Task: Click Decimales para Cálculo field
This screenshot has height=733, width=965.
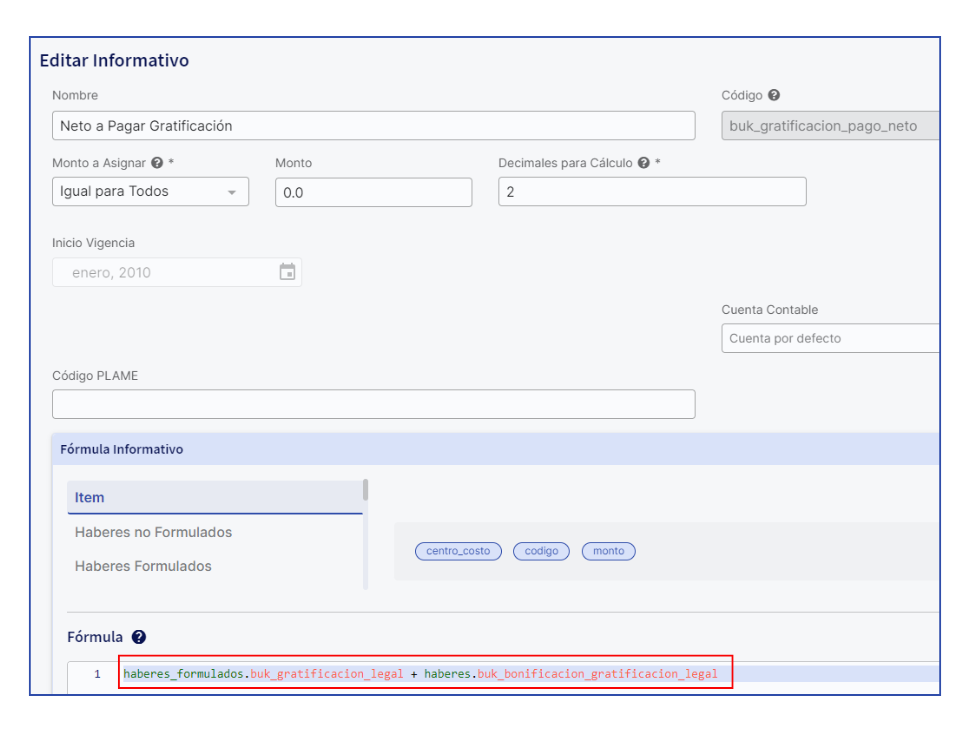Action: [x=652, y=192]
